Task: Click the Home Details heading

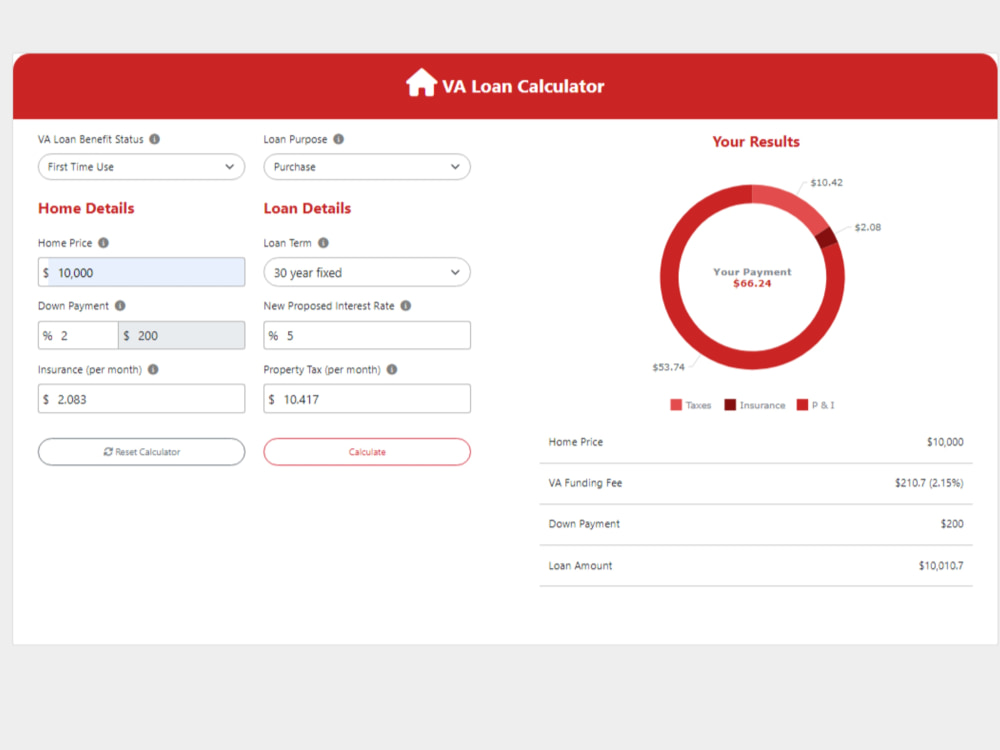Action: point(86,209)
